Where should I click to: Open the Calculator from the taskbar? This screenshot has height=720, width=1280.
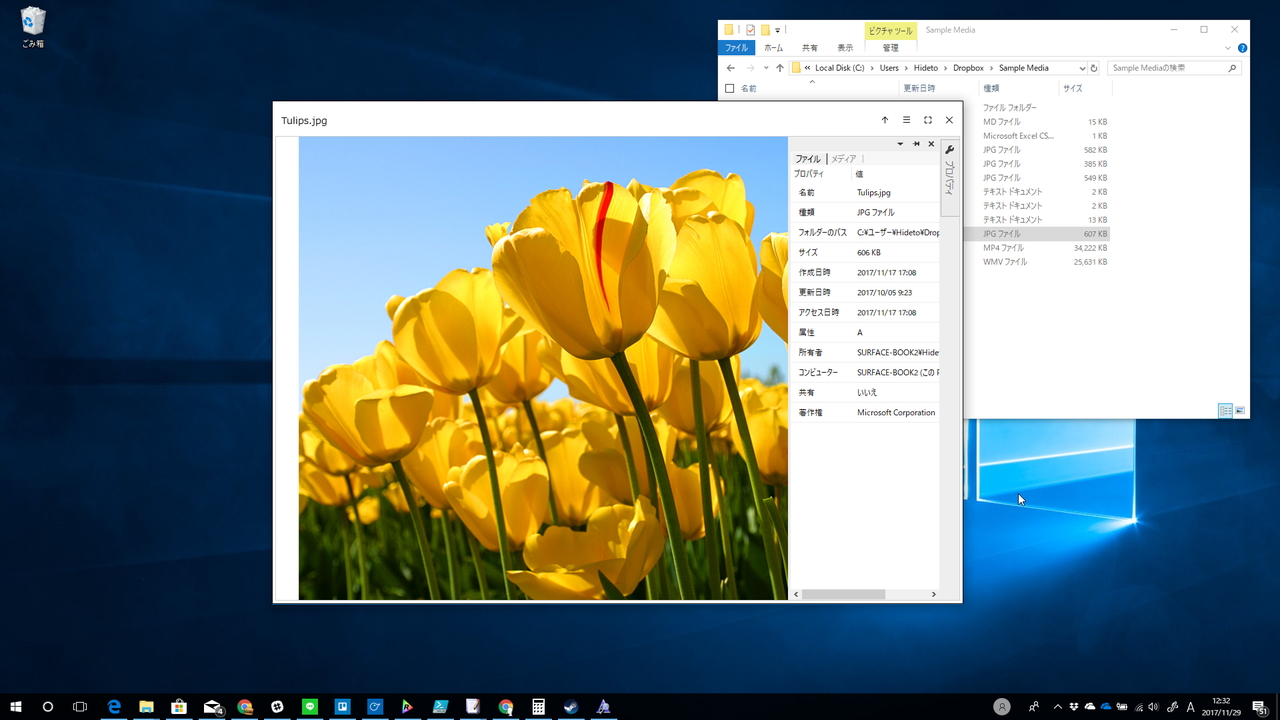point(538,707)
